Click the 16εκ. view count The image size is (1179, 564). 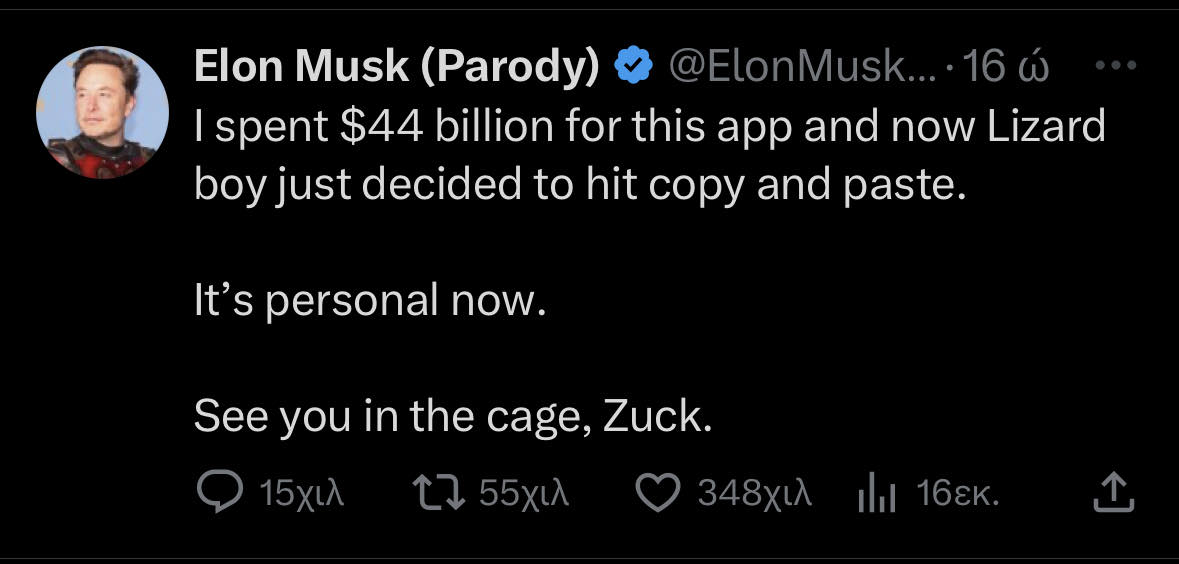coord(959,493)
